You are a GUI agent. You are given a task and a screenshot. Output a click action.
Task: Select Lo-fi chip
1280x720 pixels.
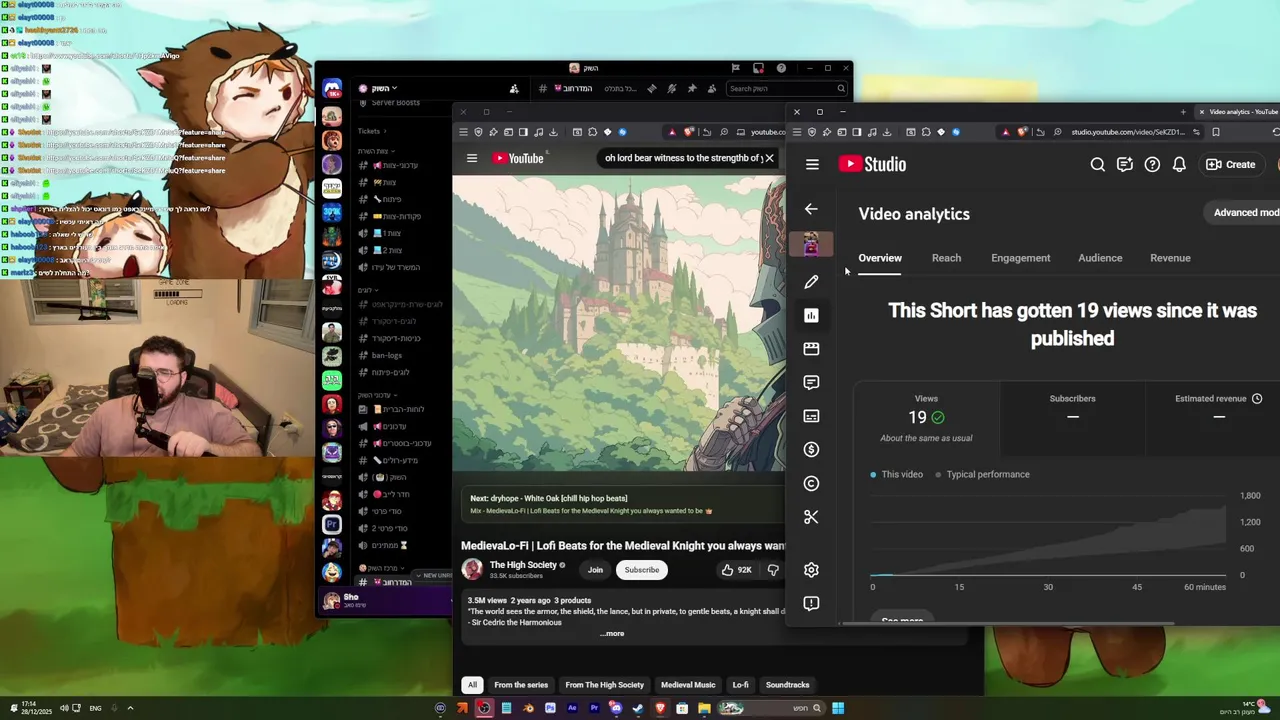click(x=740, y=685)
